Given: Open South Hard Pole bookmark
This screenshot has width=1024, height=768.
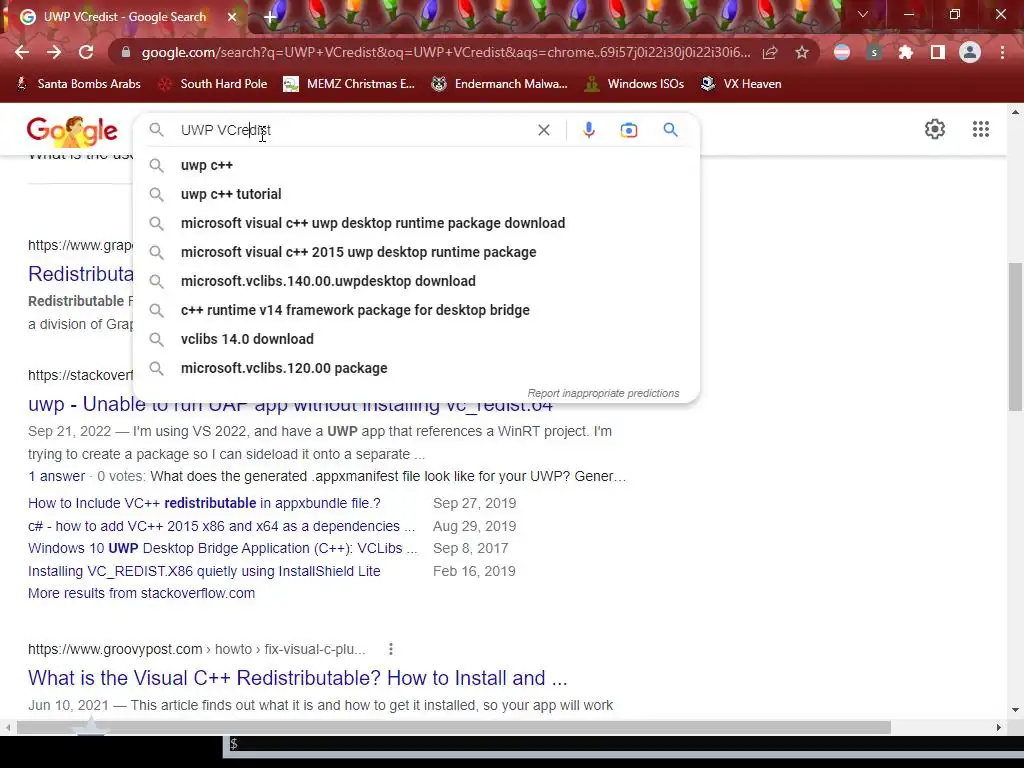Looking at the screenshot, I should [214, 84].
